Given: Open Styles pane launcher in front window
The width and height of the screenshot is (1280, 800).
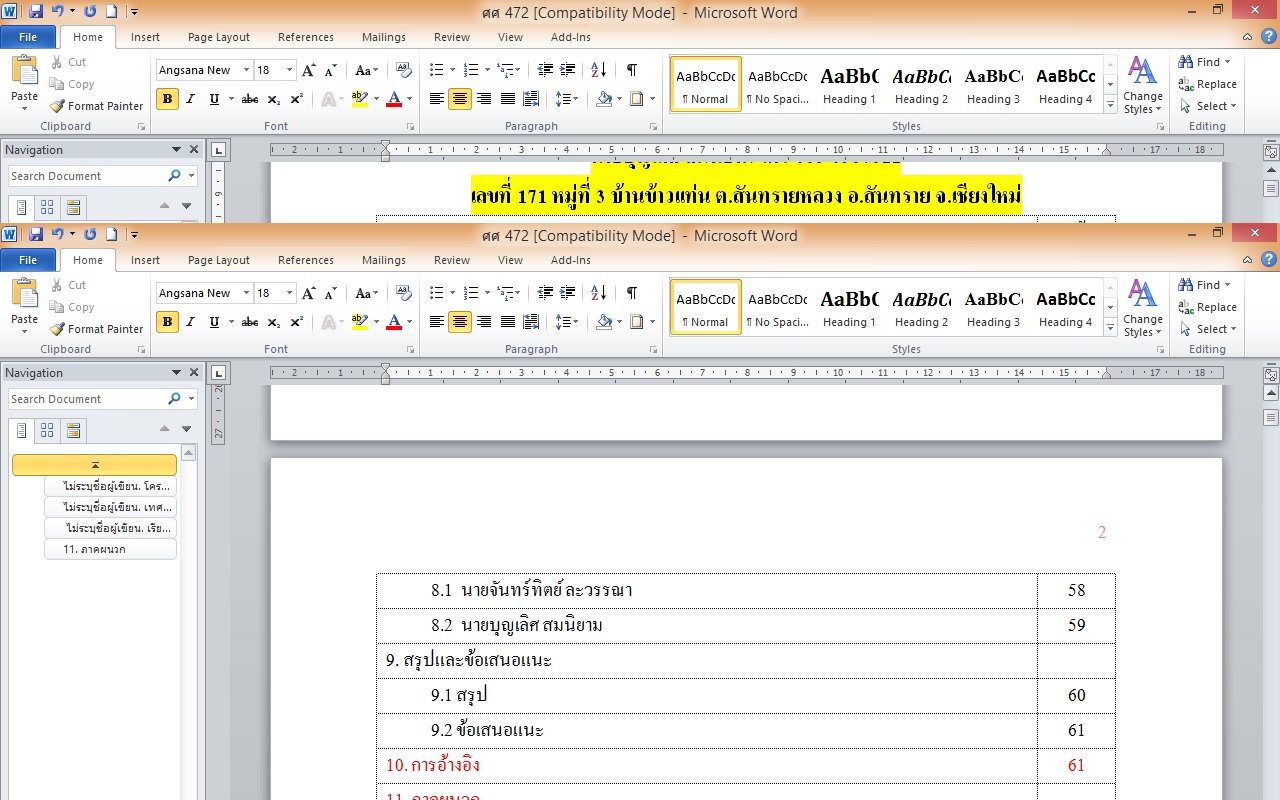Looking at the screenshot, I should 1161,350.
